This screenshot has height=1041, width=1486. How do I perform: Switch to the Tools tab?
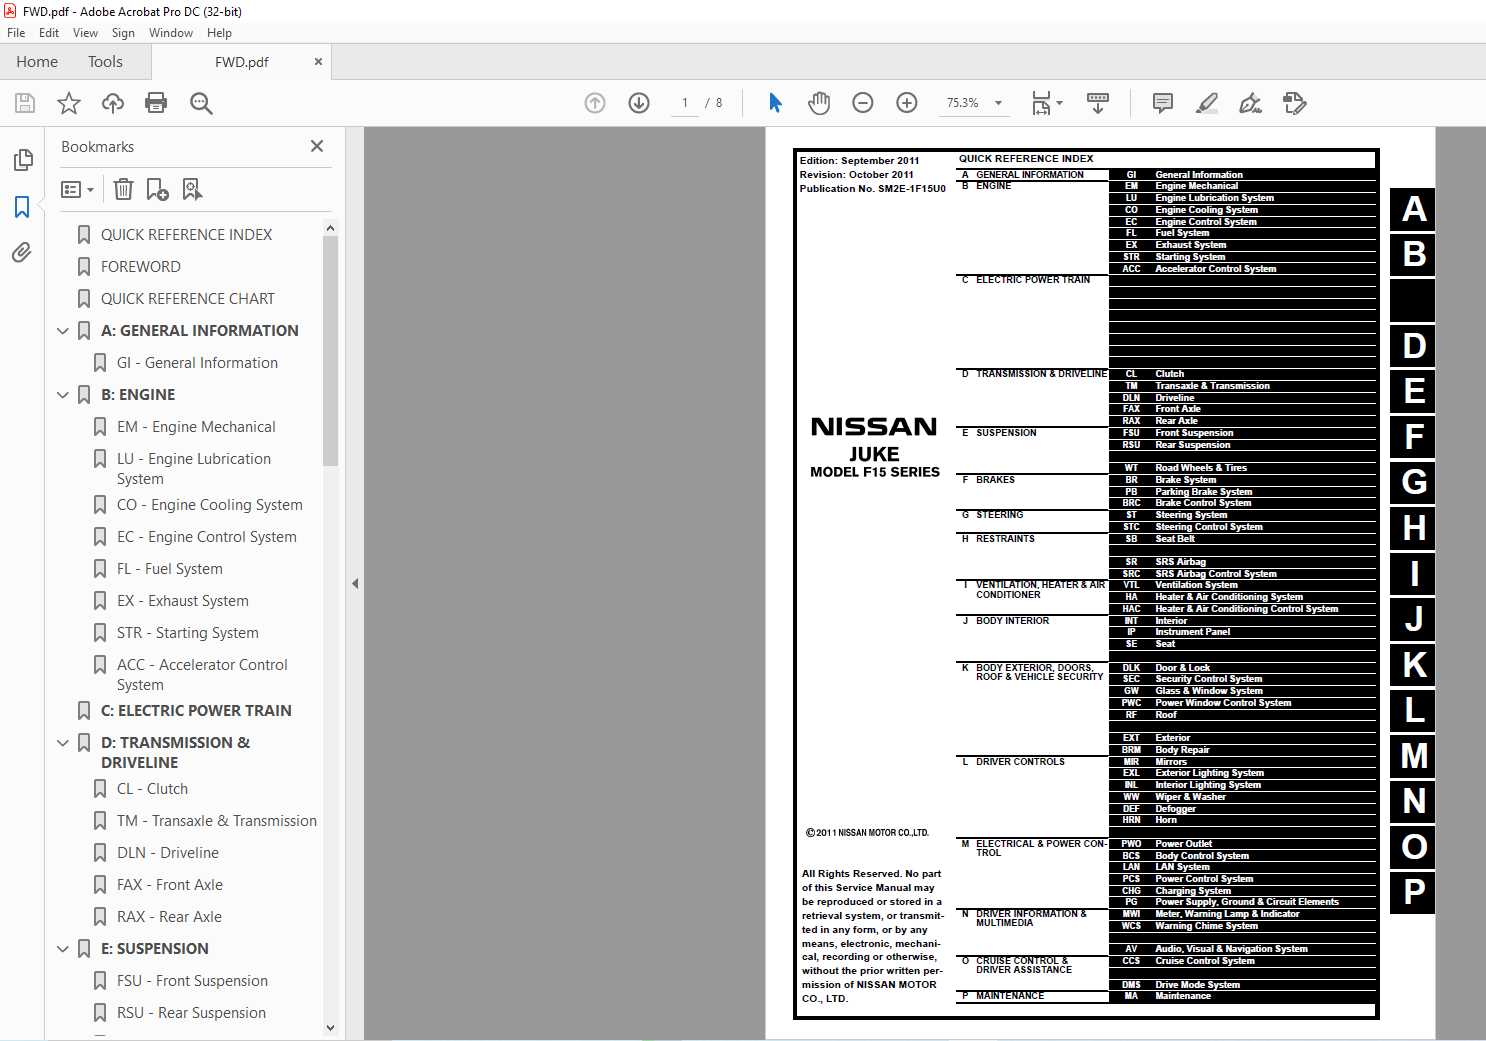pos(105,62)
